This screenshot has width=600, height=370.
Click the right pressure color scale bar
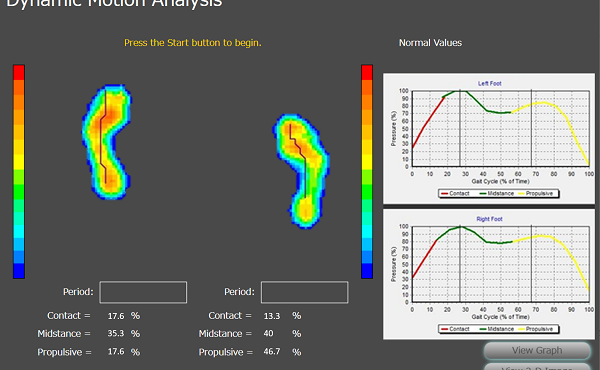point(367,171)
